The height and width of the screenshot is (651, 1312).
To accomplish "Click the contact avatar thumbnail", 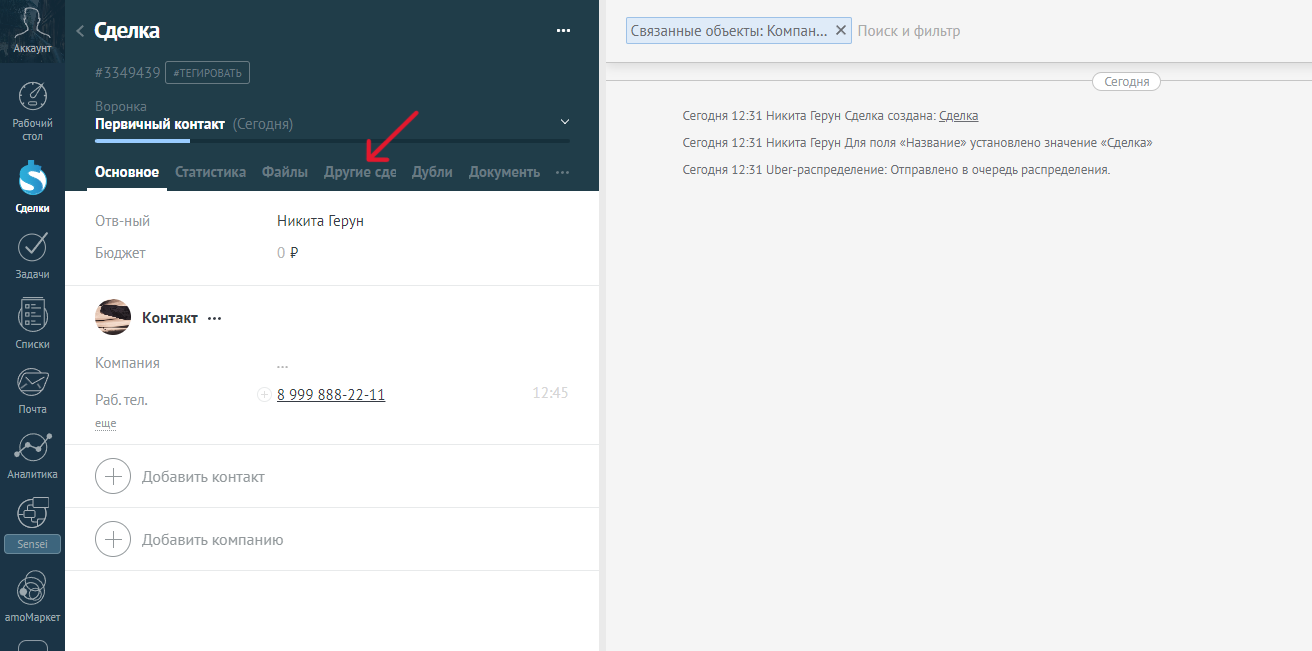I will (113, 317).
